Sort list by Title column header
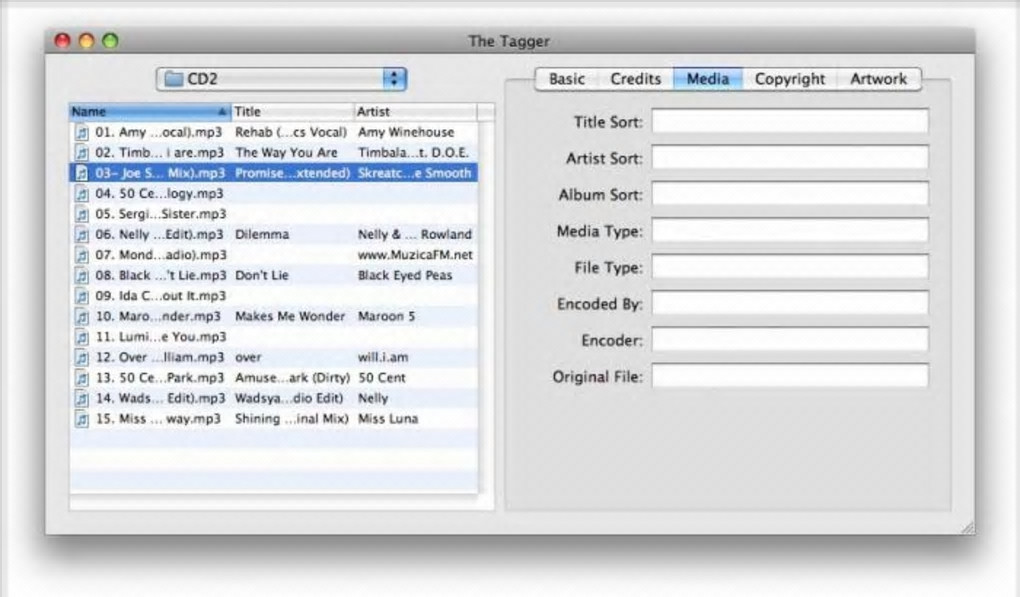Viewport: 1020px width, 597px height. 293,112
